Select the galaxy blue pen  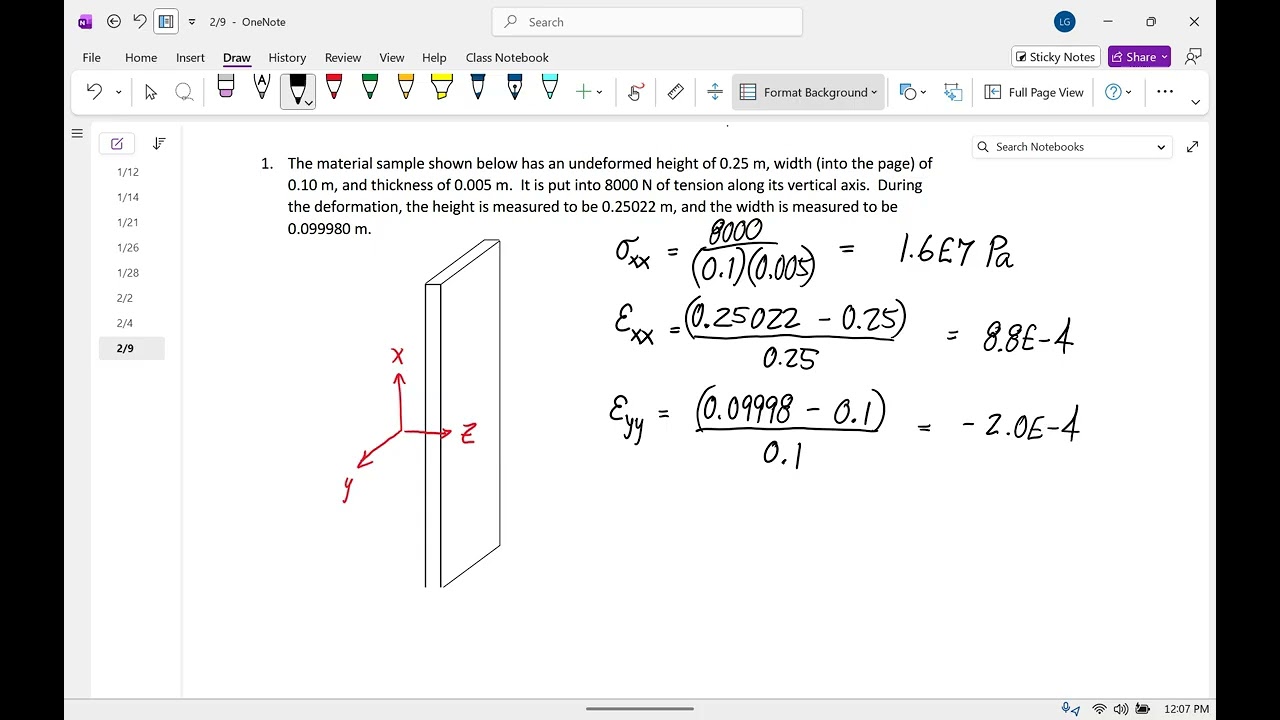514,88
